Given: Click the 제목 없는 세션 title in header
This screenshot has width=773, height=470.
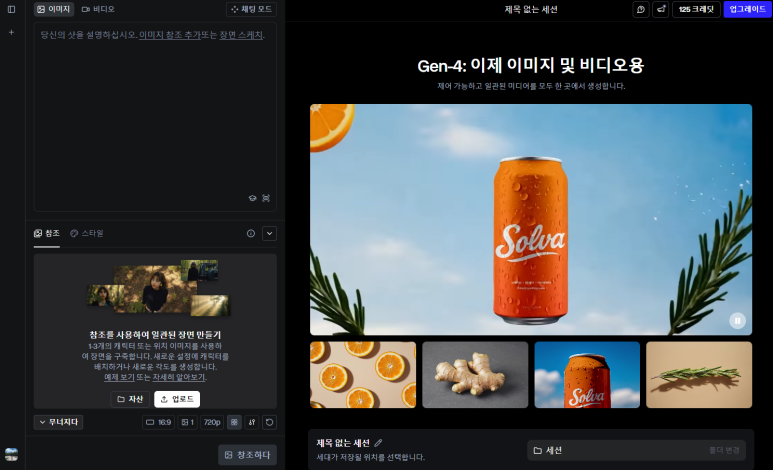Looking at the screenshot, I should [x=531, y=9].
